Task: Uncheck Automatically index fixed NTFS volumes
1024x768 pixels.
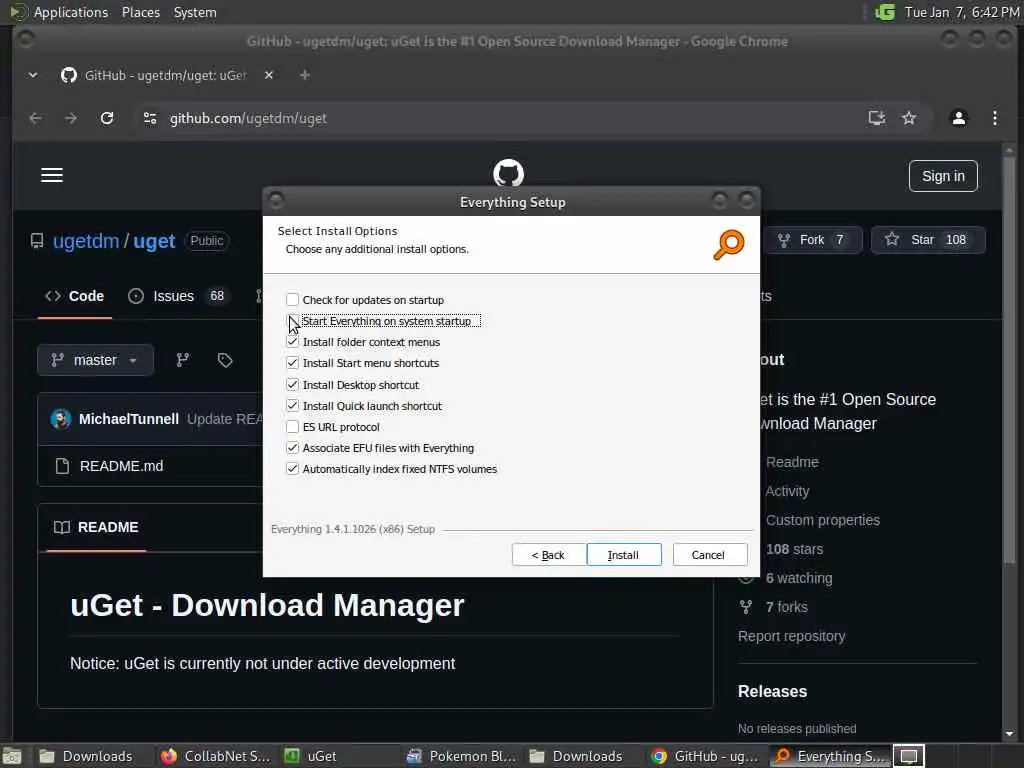Action: [293, 469]
